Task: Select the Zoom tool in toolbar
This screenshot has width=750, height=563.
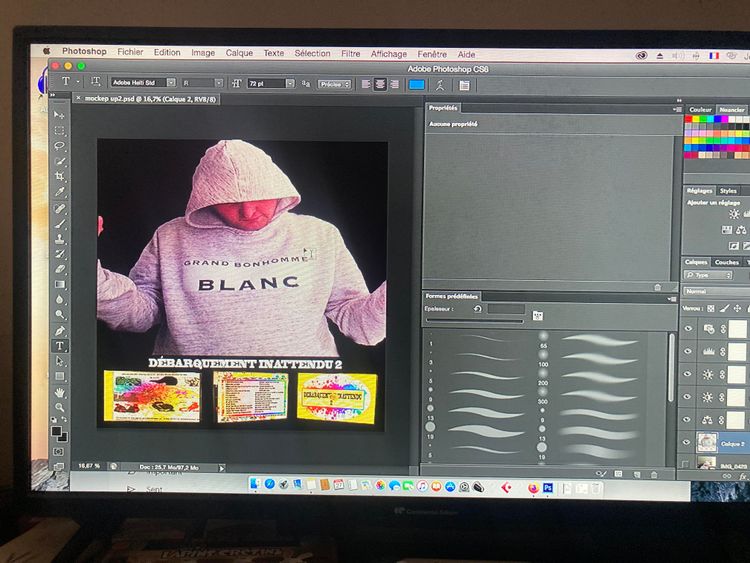Action: point(59,408)
